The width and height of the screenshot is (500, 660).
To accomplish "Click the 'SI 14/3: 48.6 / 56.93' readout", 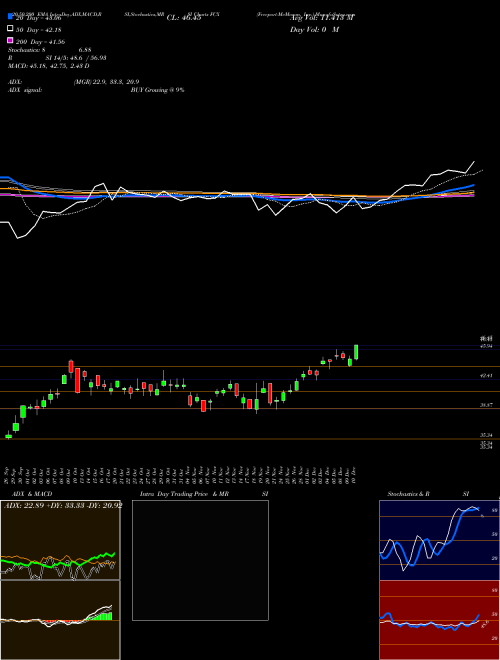I will coord(76,58).
